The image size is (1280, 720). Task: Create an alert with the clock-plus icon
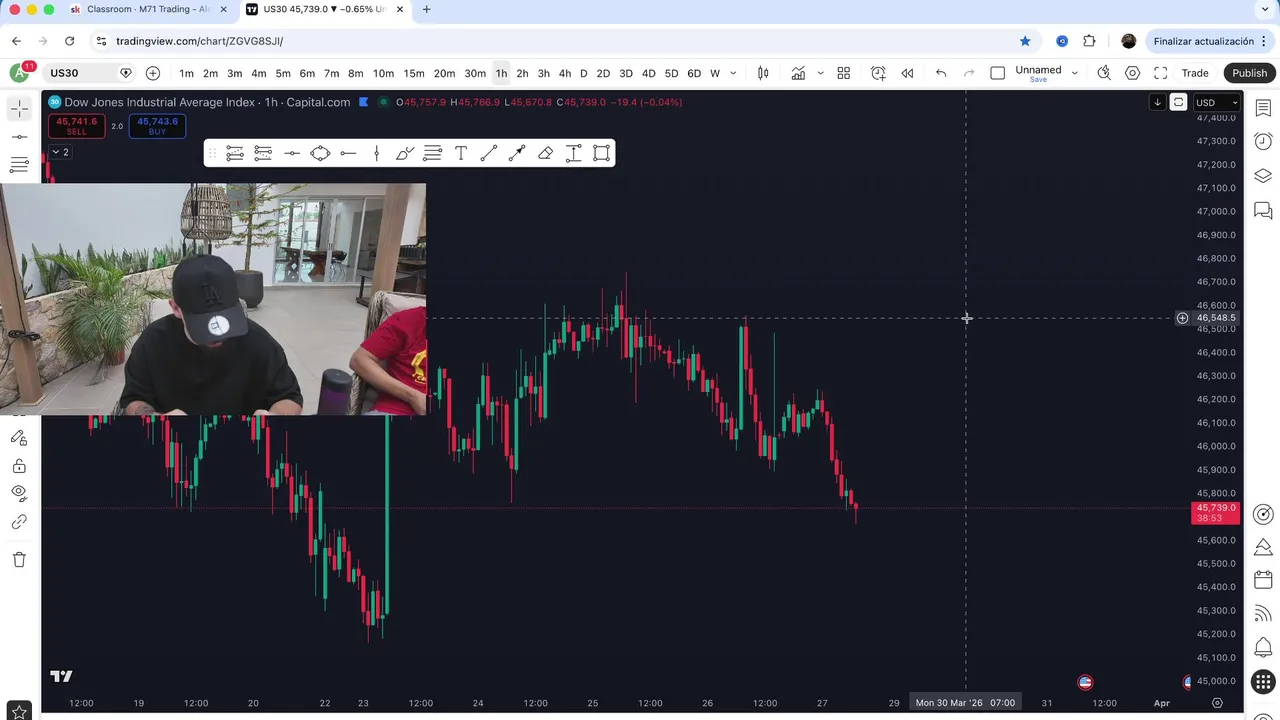878,73
